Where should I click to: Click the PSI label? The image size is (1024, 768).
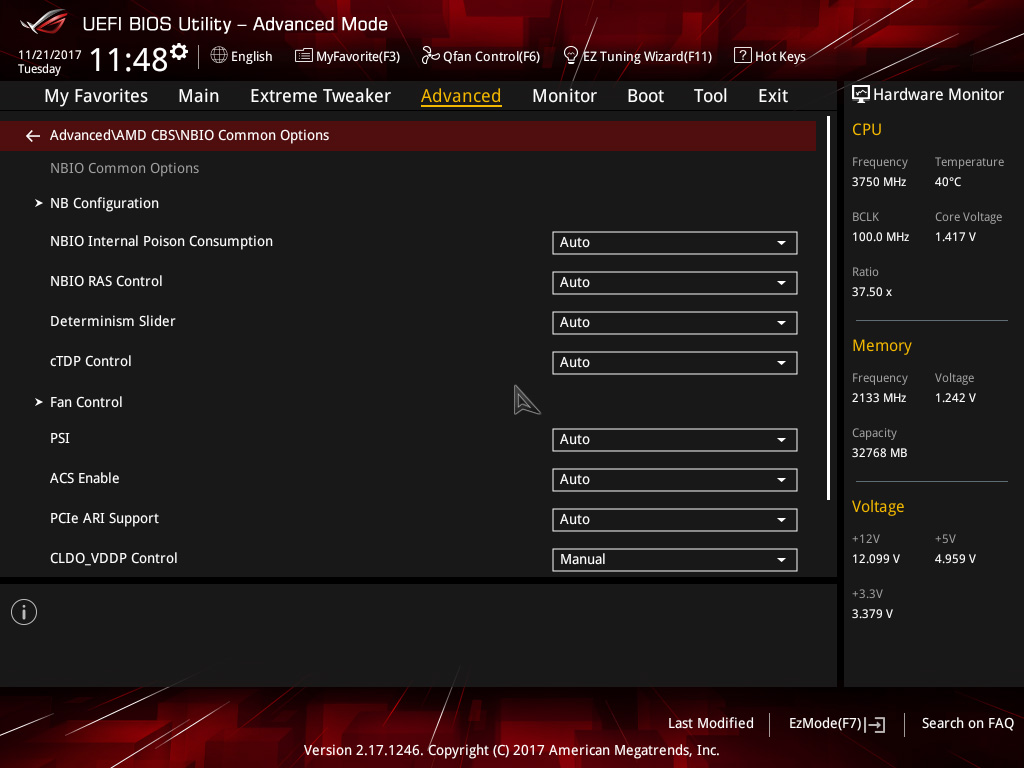pos(59,438)
